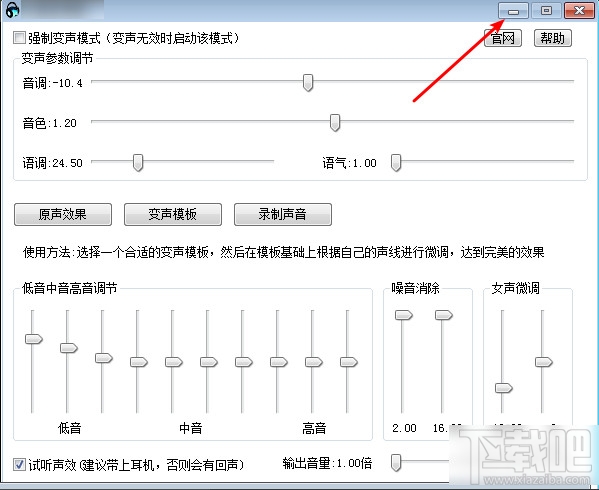The width and height of the screenshot is (599, 490).
Task: Click the second equalizer slider above 低音
Action: click(69, 348)
